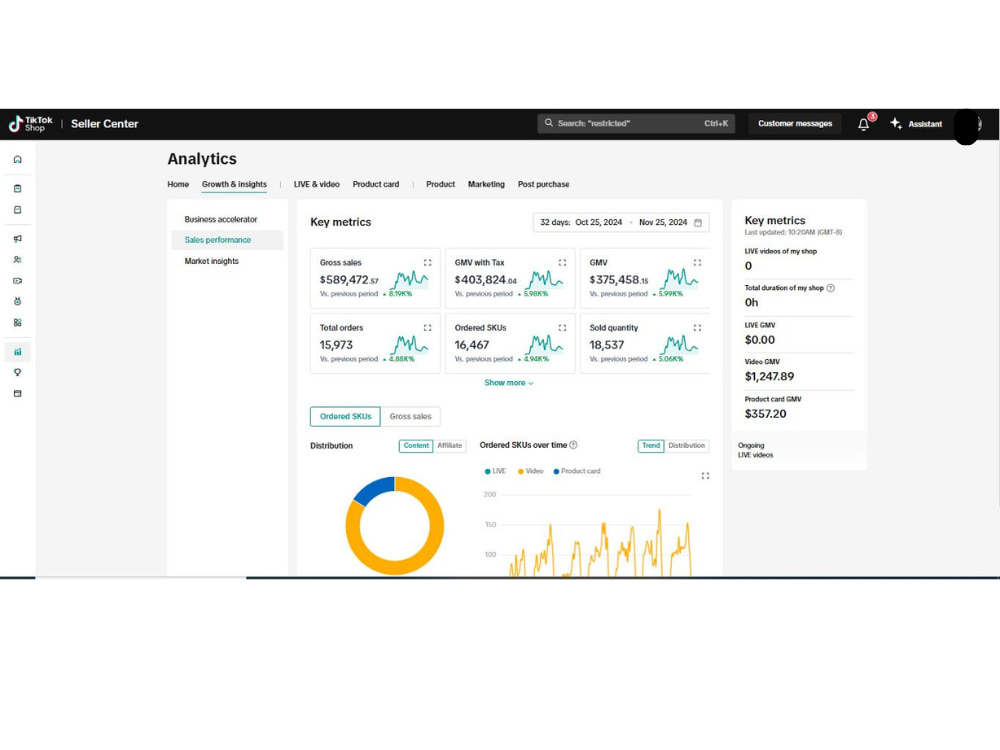
Task: Click the Ongoing LIVE videos label
Action: tap(755, 450)
